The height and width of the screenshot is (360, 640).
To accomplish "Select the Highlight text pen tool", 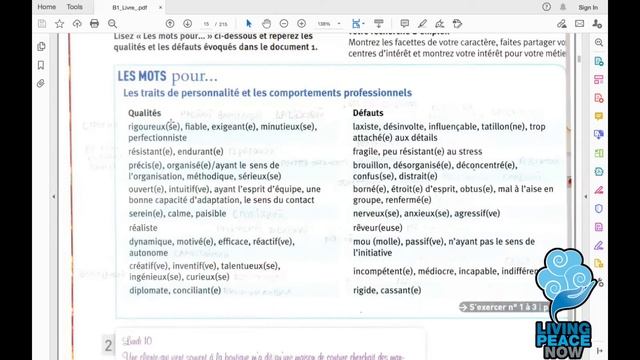I will pos(422,24).
